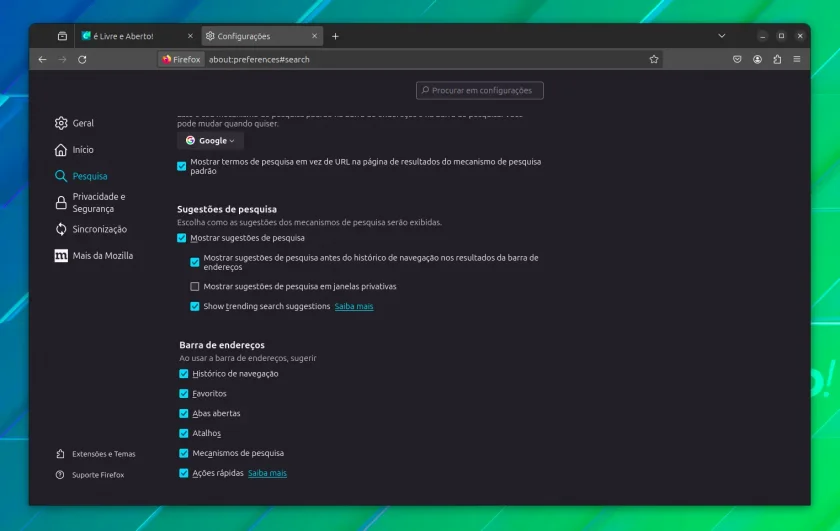Click the Início home icon
Image resolution: width=840 pixels, height=531 pixels.
coord(61,149)
